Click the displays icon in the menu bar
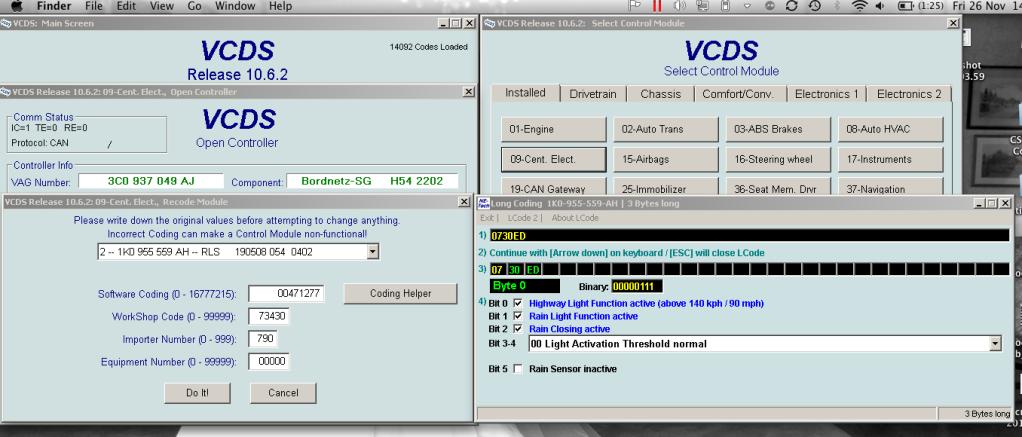 click(x=702, y=6)
